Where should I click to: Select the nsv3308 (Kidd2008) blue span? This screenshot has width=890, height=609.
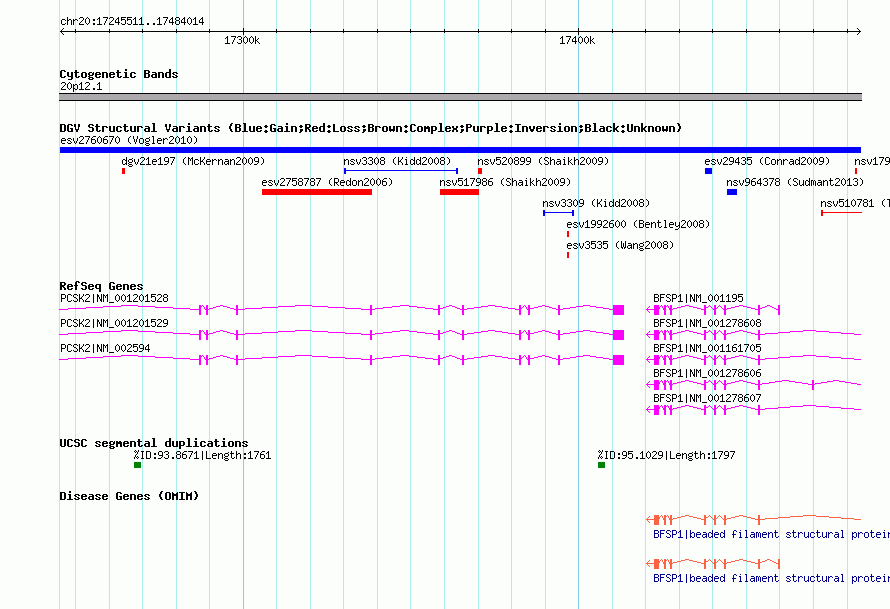click(x=401, y=171)
